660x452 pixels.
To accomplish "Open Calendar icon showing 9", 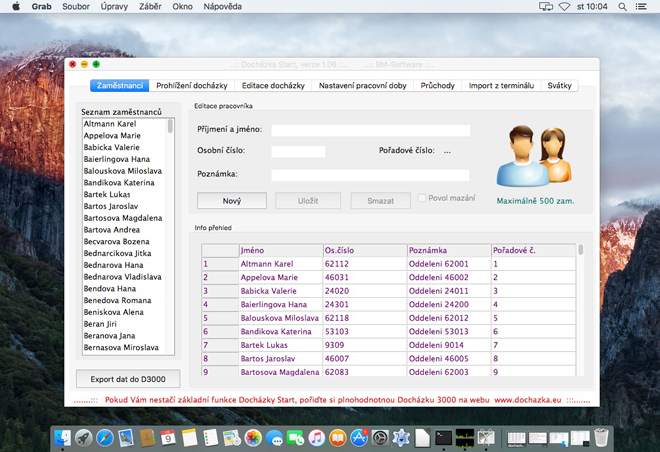I will coord(168,438).
